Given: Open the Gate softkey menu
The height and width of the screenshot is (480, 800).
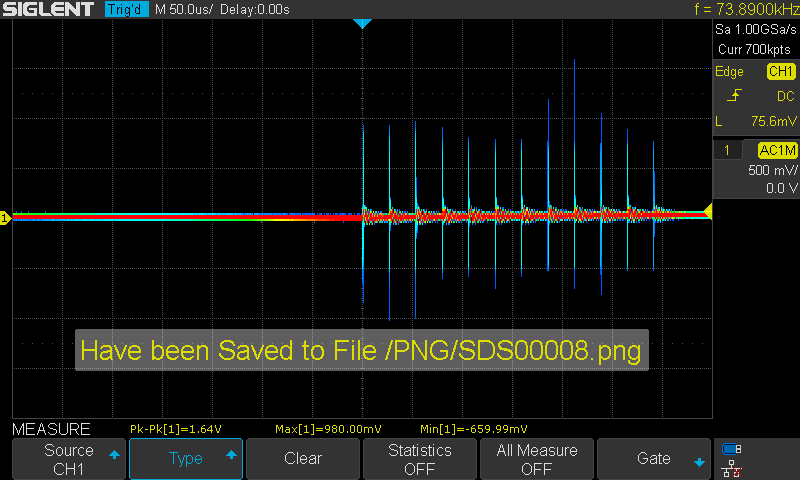Looking at the screenshot, I should click(654, 459).
